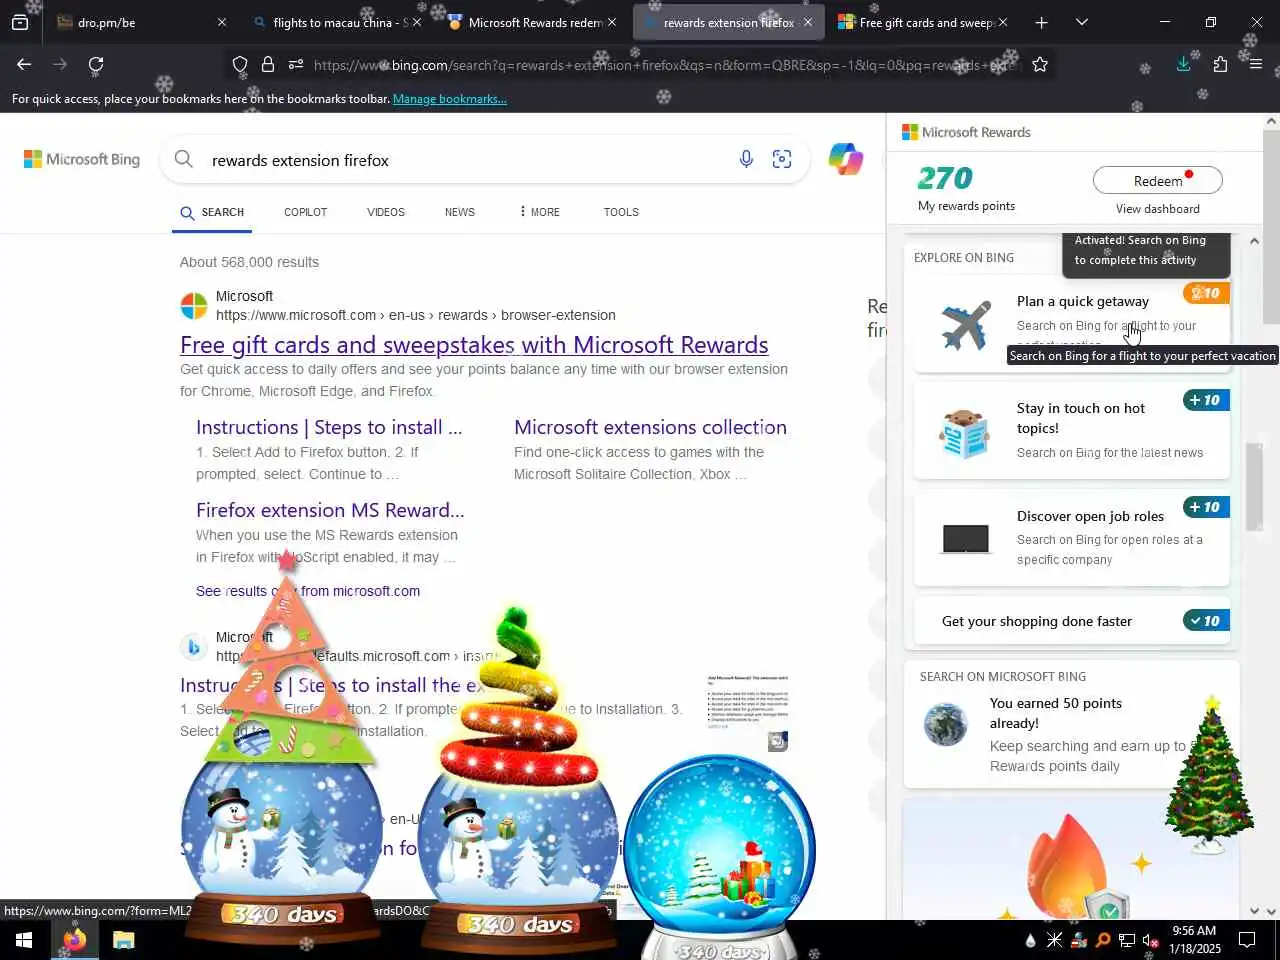The width and height of the screenshot is (1280, 960).
Task: Open the Firefox downloads panel
Action: [x=1183, y=64]
